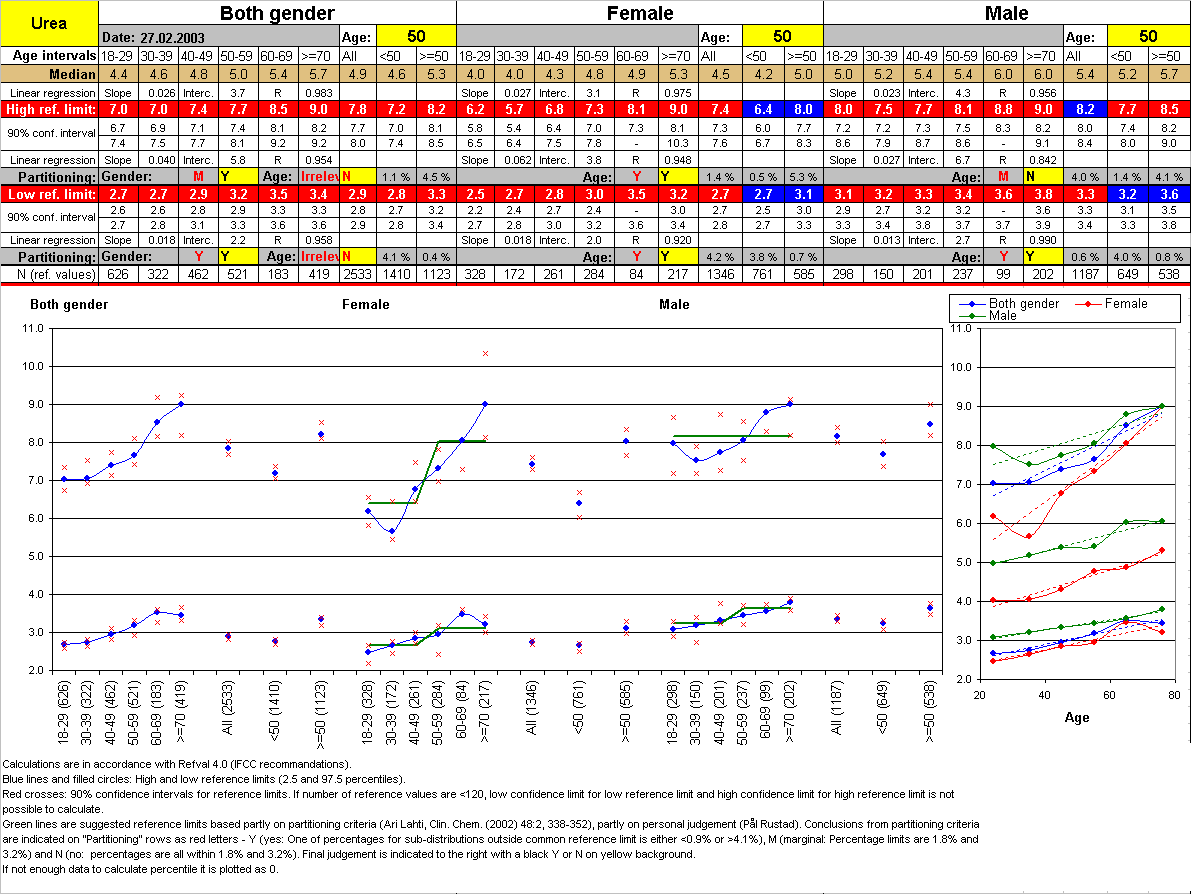Select the Age intervals row label
Screen dimensions: 1191x894
pyautogui.click(x=49, y=55)
